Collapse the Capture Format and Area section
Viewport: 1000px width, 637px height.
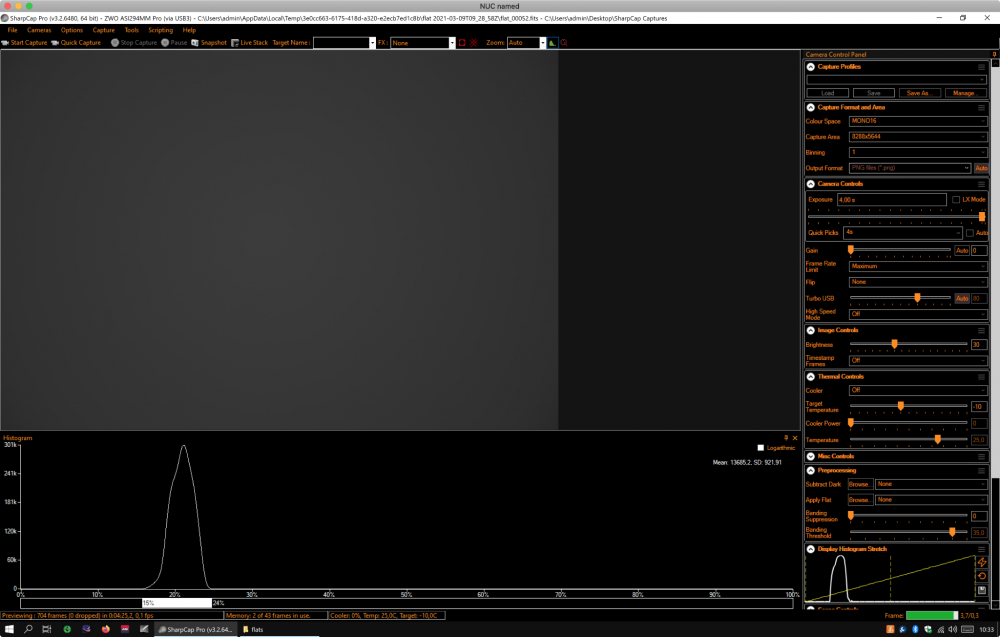tap(811, 108)
